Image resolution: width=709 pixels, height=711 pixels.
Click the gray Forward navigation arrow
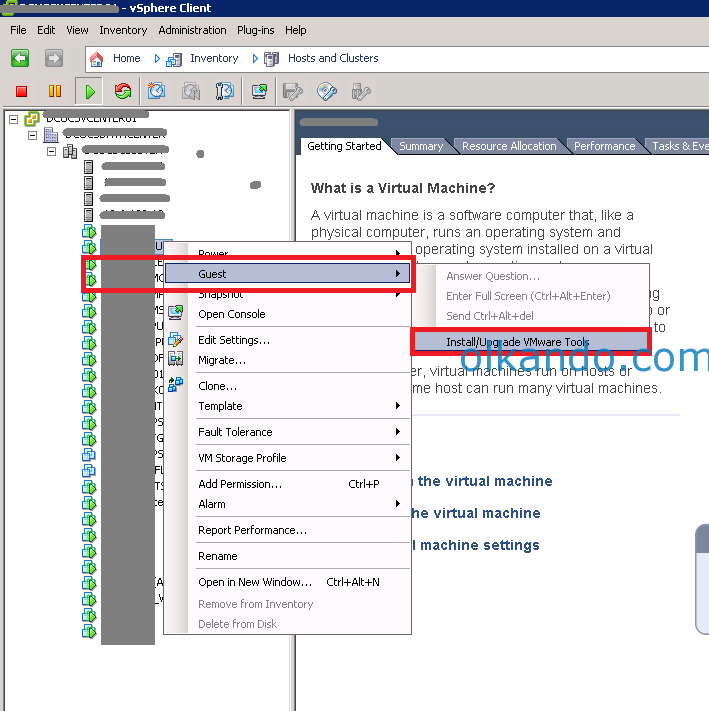point(54,58)
